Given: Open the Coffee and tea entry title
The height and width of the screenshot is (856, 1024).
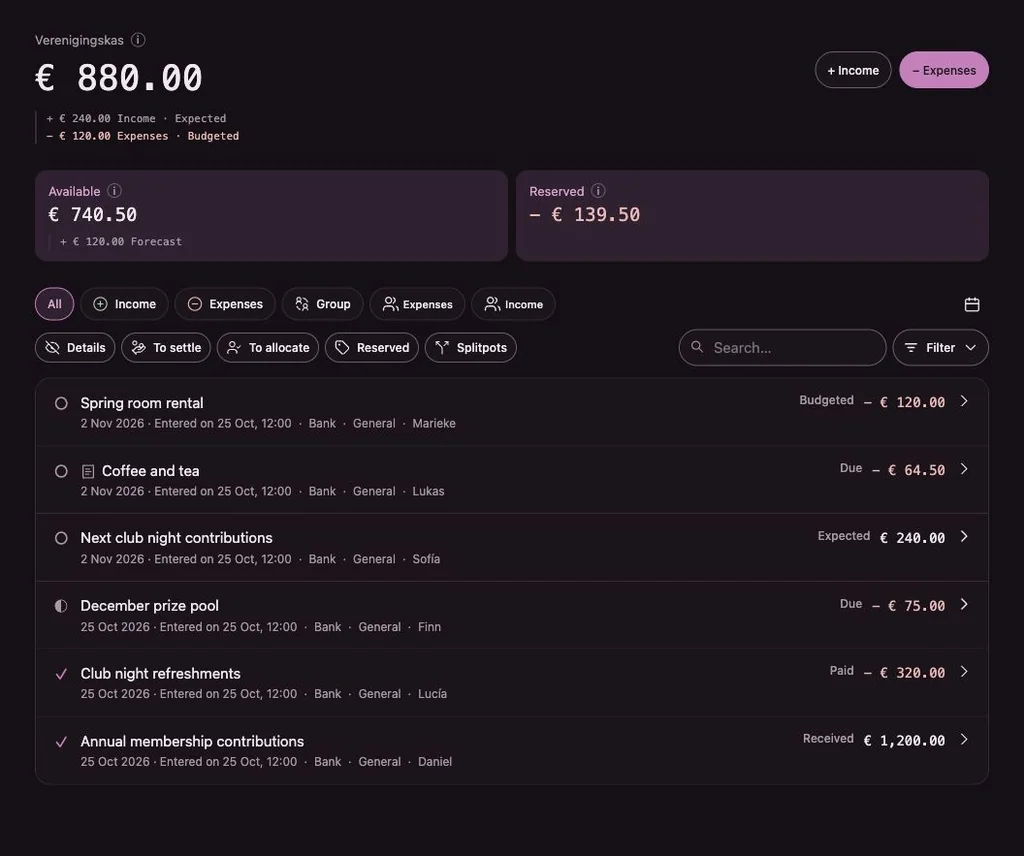Looking at the screenshot, I should pyautogui.click(x=150, y=471).
